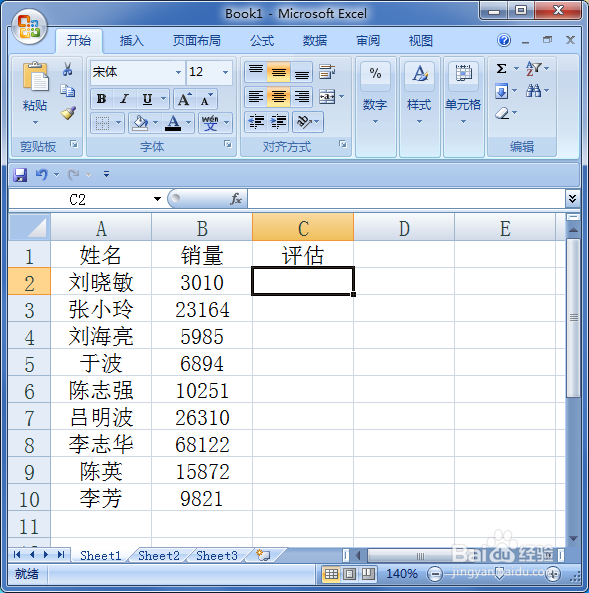Save workbook from quick access toolbar
Image resolution: width=589 pixels, height=593 pixels.
[20, 175]
